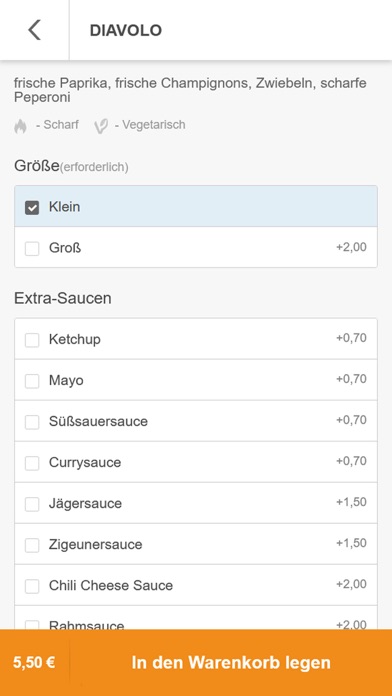392x696 pixels.
Task: Check the Rahmsauce checkbox
Action: 32,625
